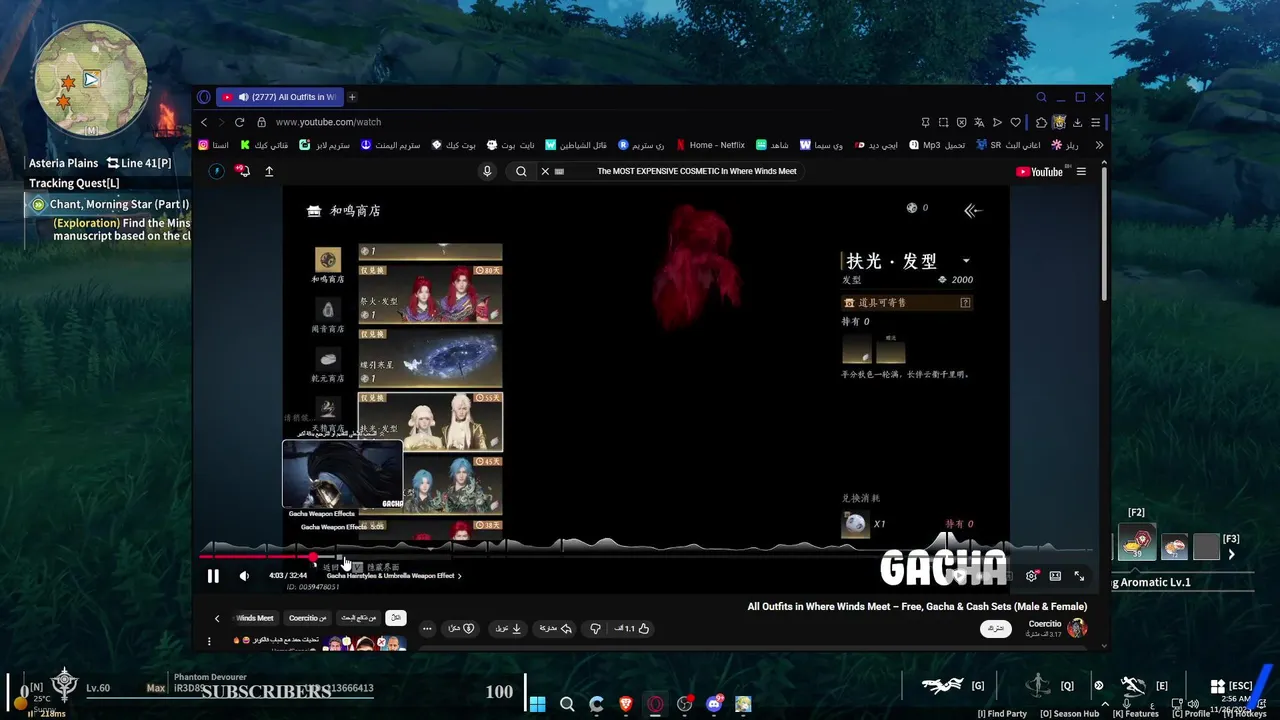Open browser tab search magnifier

coord(1041,97)
